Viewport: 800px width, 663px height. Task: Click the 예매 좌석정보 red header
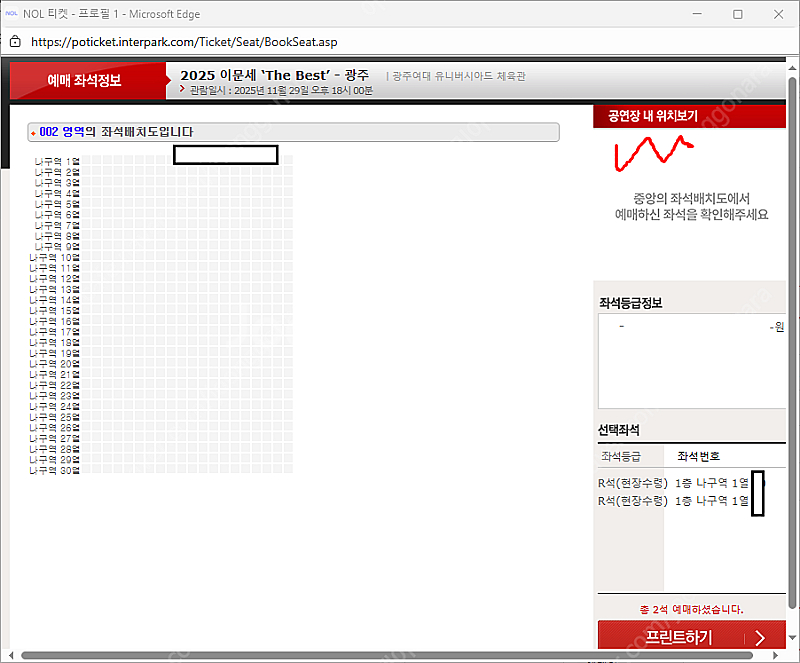(x=88, y=81)
